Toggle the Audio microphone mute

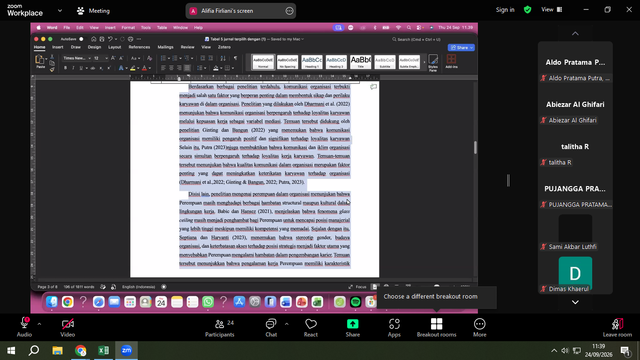click(x=24, y=328)
